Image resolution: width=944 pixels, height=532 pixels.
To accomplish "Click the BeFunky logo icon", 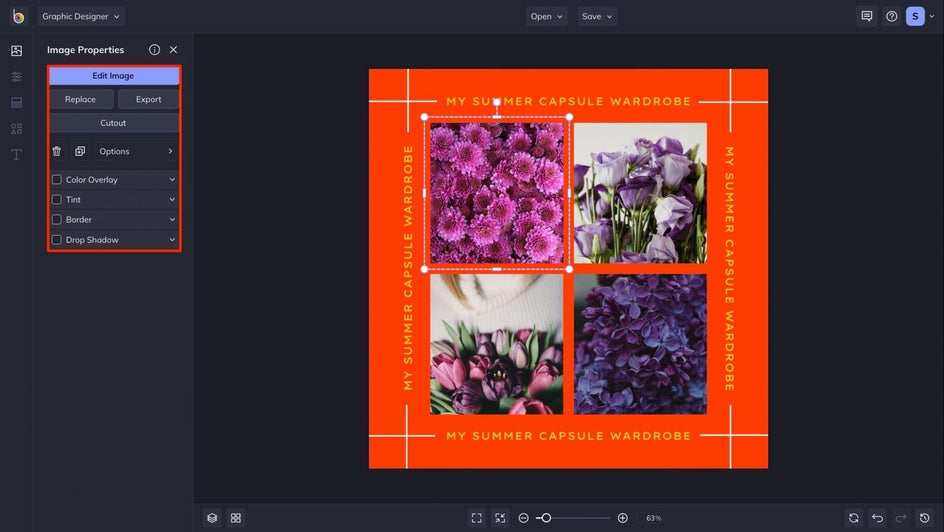I will point(18,16).
